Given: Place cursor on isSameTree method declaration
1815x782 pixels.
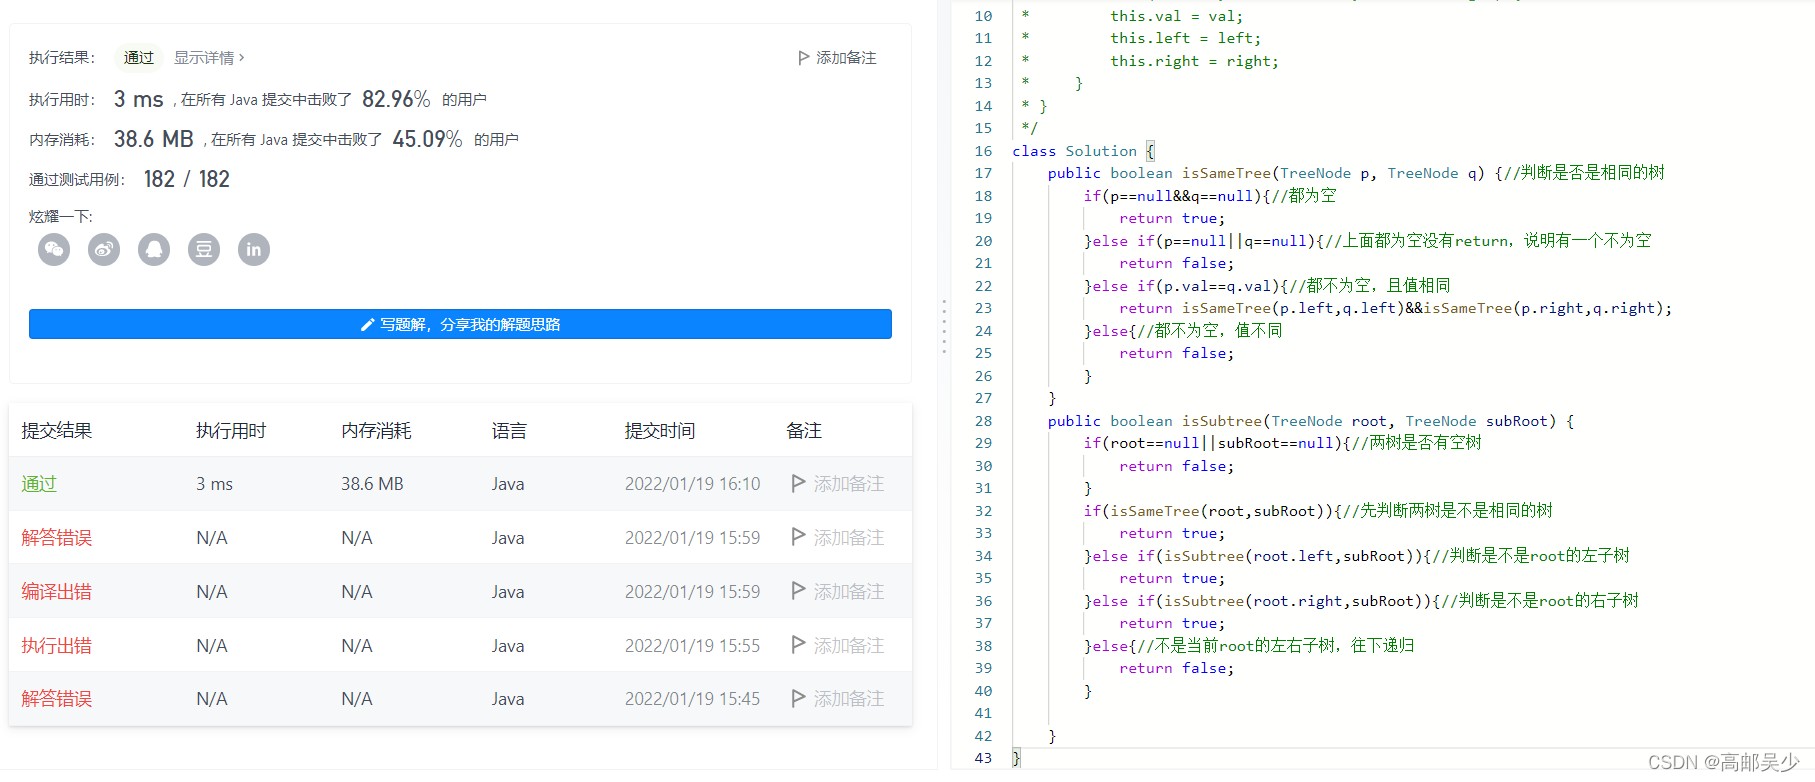Looking at the screenshot, I should (x=1356, y=173).
